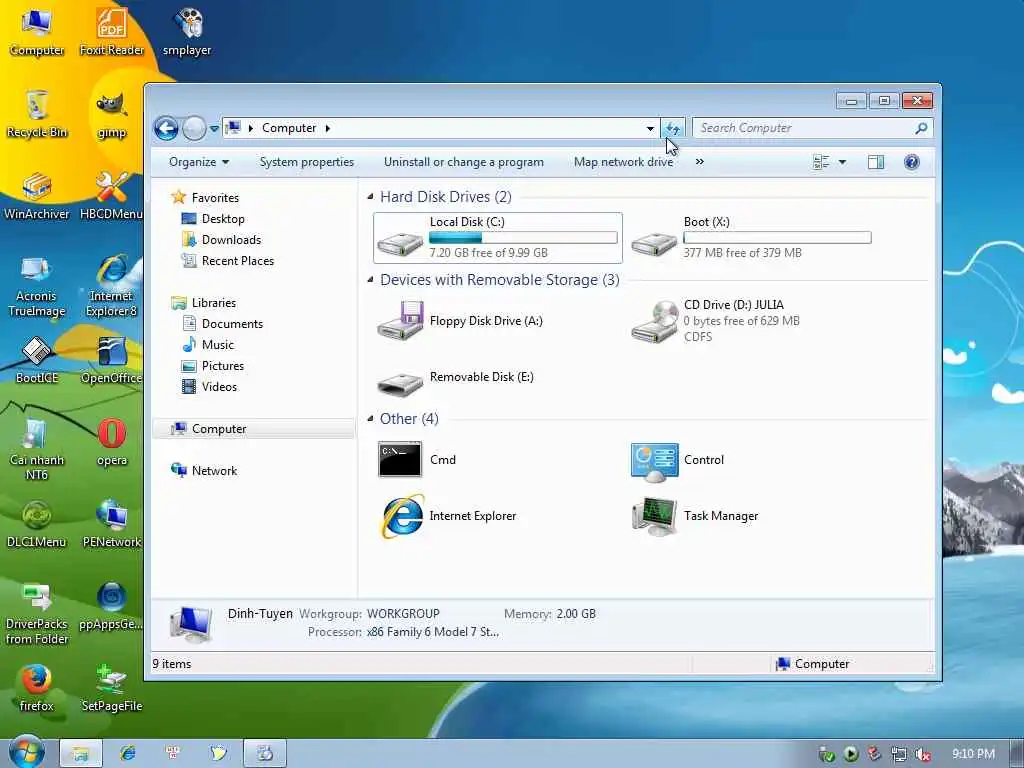Select Libraries in navigation pane
Image resolution: width=1024 pixels, height=768 pixels.
214,303
